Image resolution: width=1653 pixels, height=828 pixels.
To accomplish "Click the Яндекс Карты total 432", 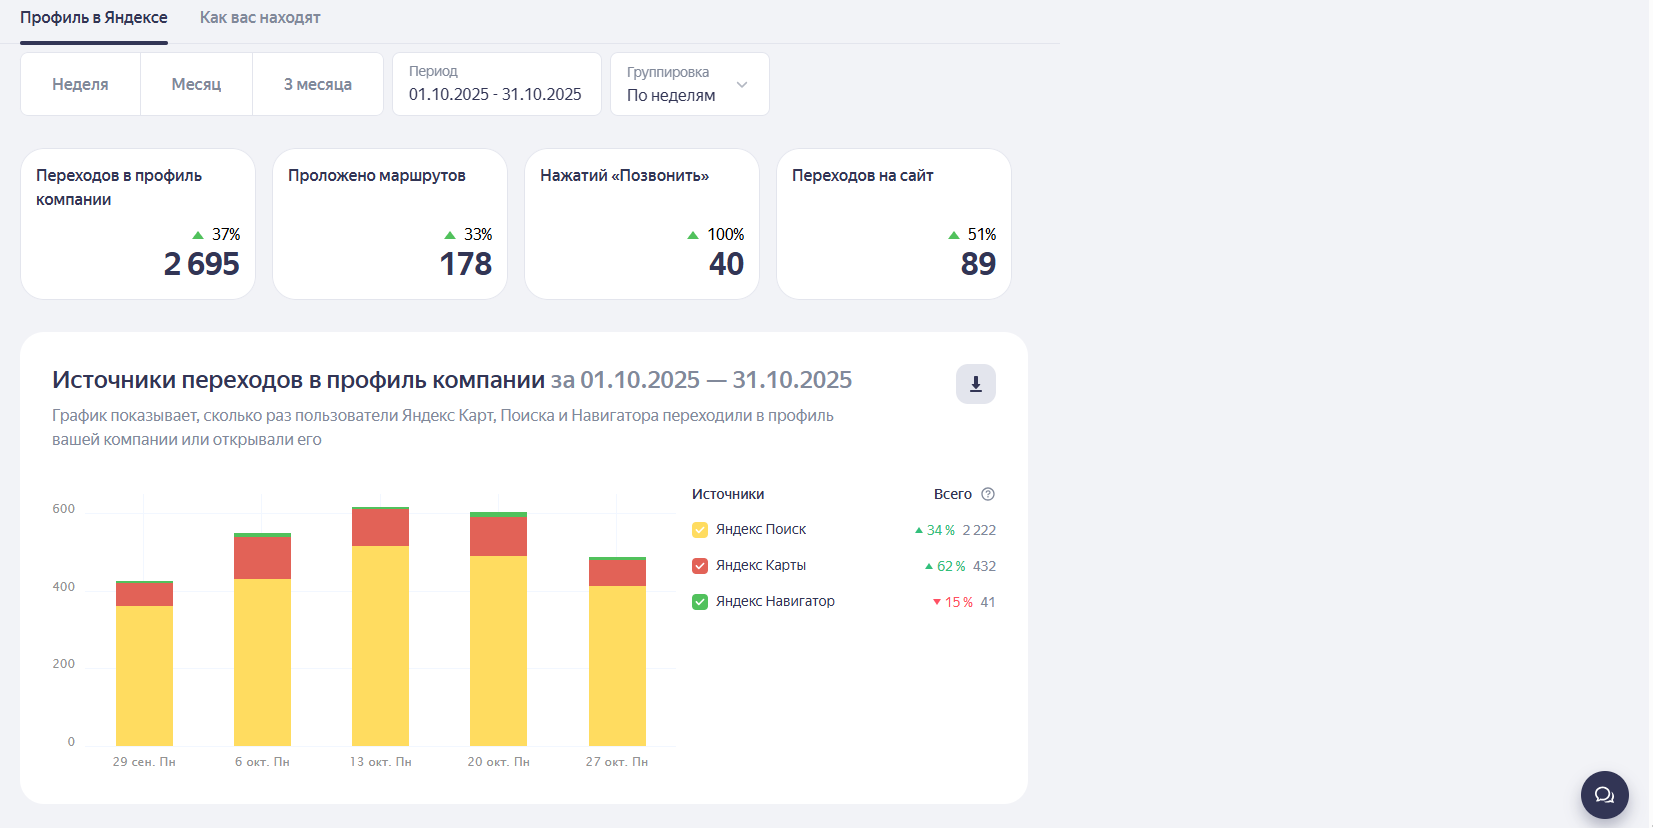I will coord(984,566).
